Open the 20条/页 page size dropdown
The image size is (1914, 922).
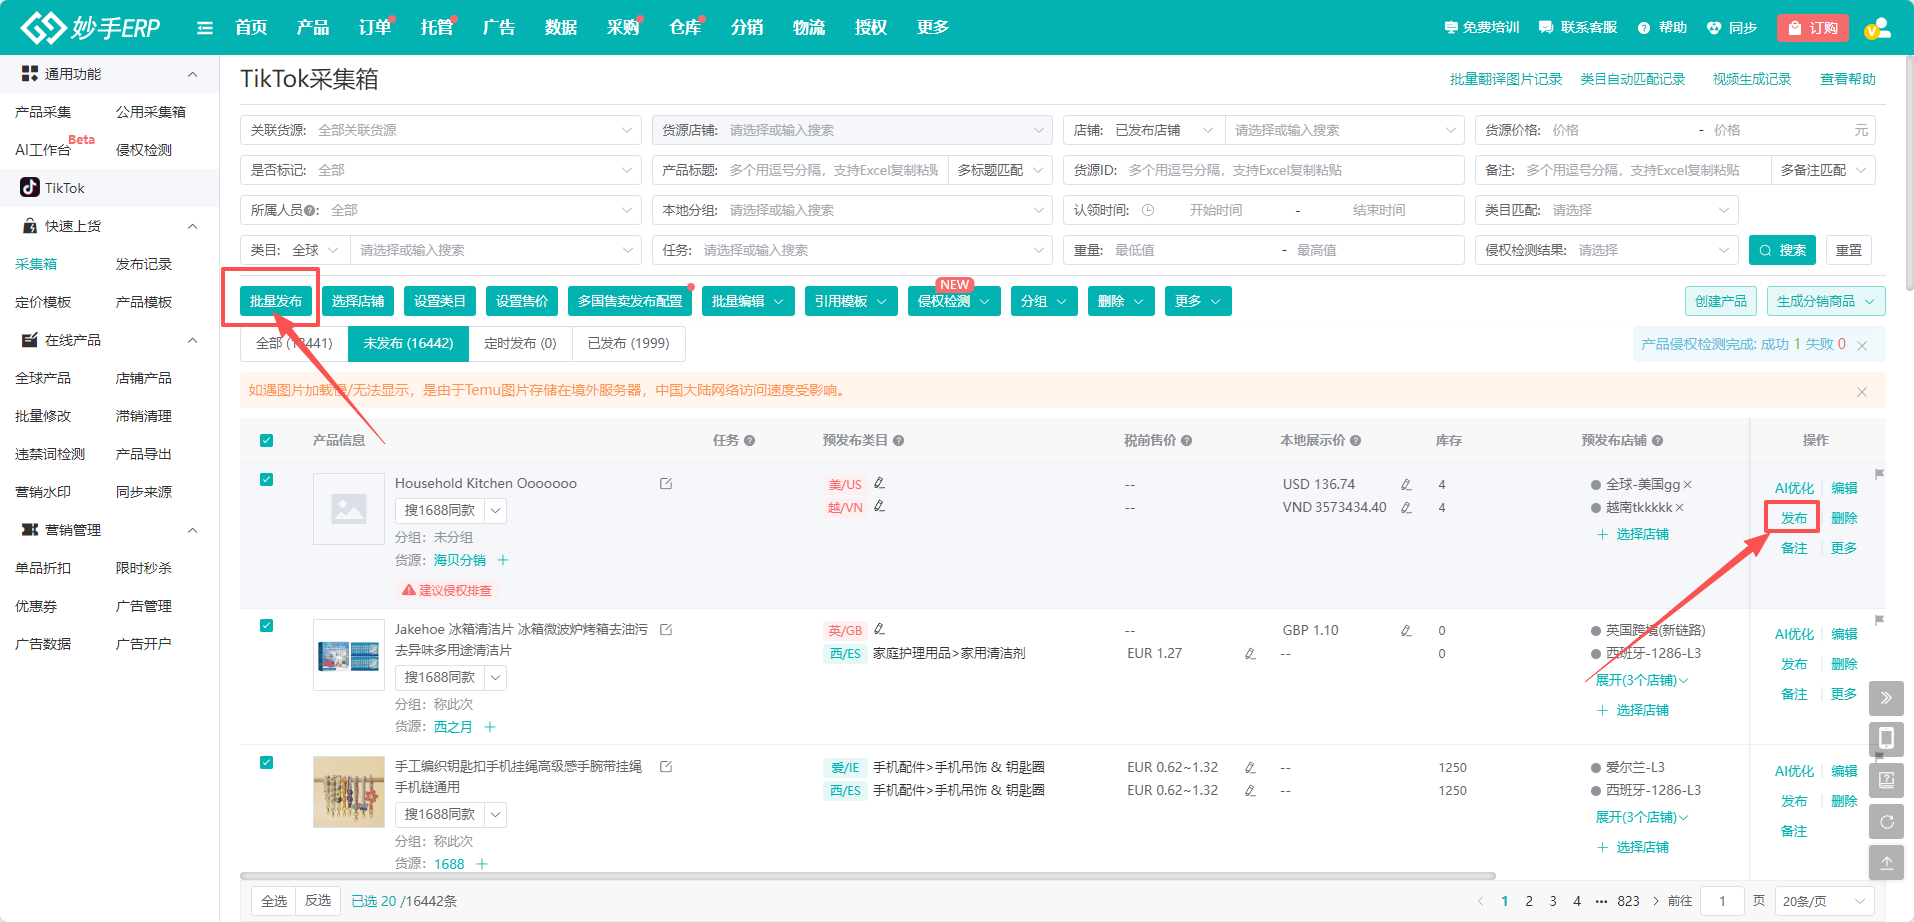click(x=1824, y=901)
